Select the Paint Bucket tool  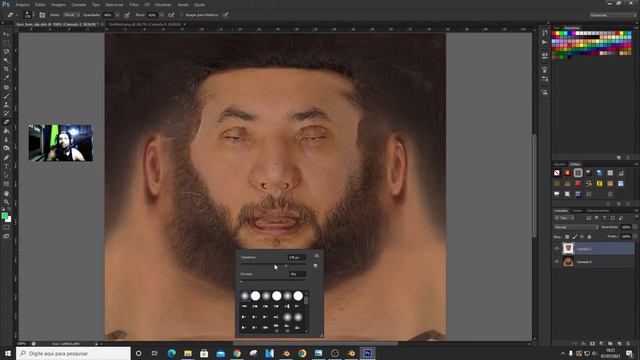(6, 131)
